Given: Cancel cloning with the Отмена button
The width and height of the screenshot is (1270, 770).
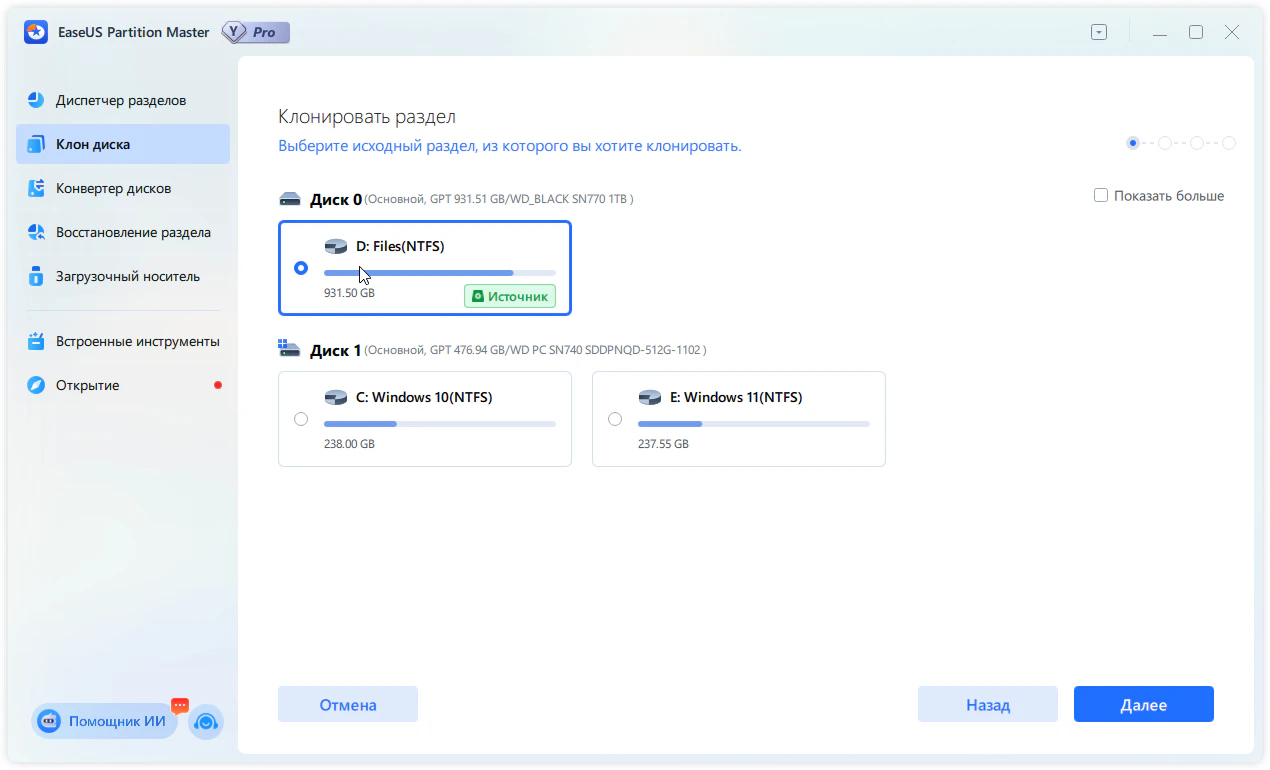Looking at the screenshot, I should (x=347, y=705).
